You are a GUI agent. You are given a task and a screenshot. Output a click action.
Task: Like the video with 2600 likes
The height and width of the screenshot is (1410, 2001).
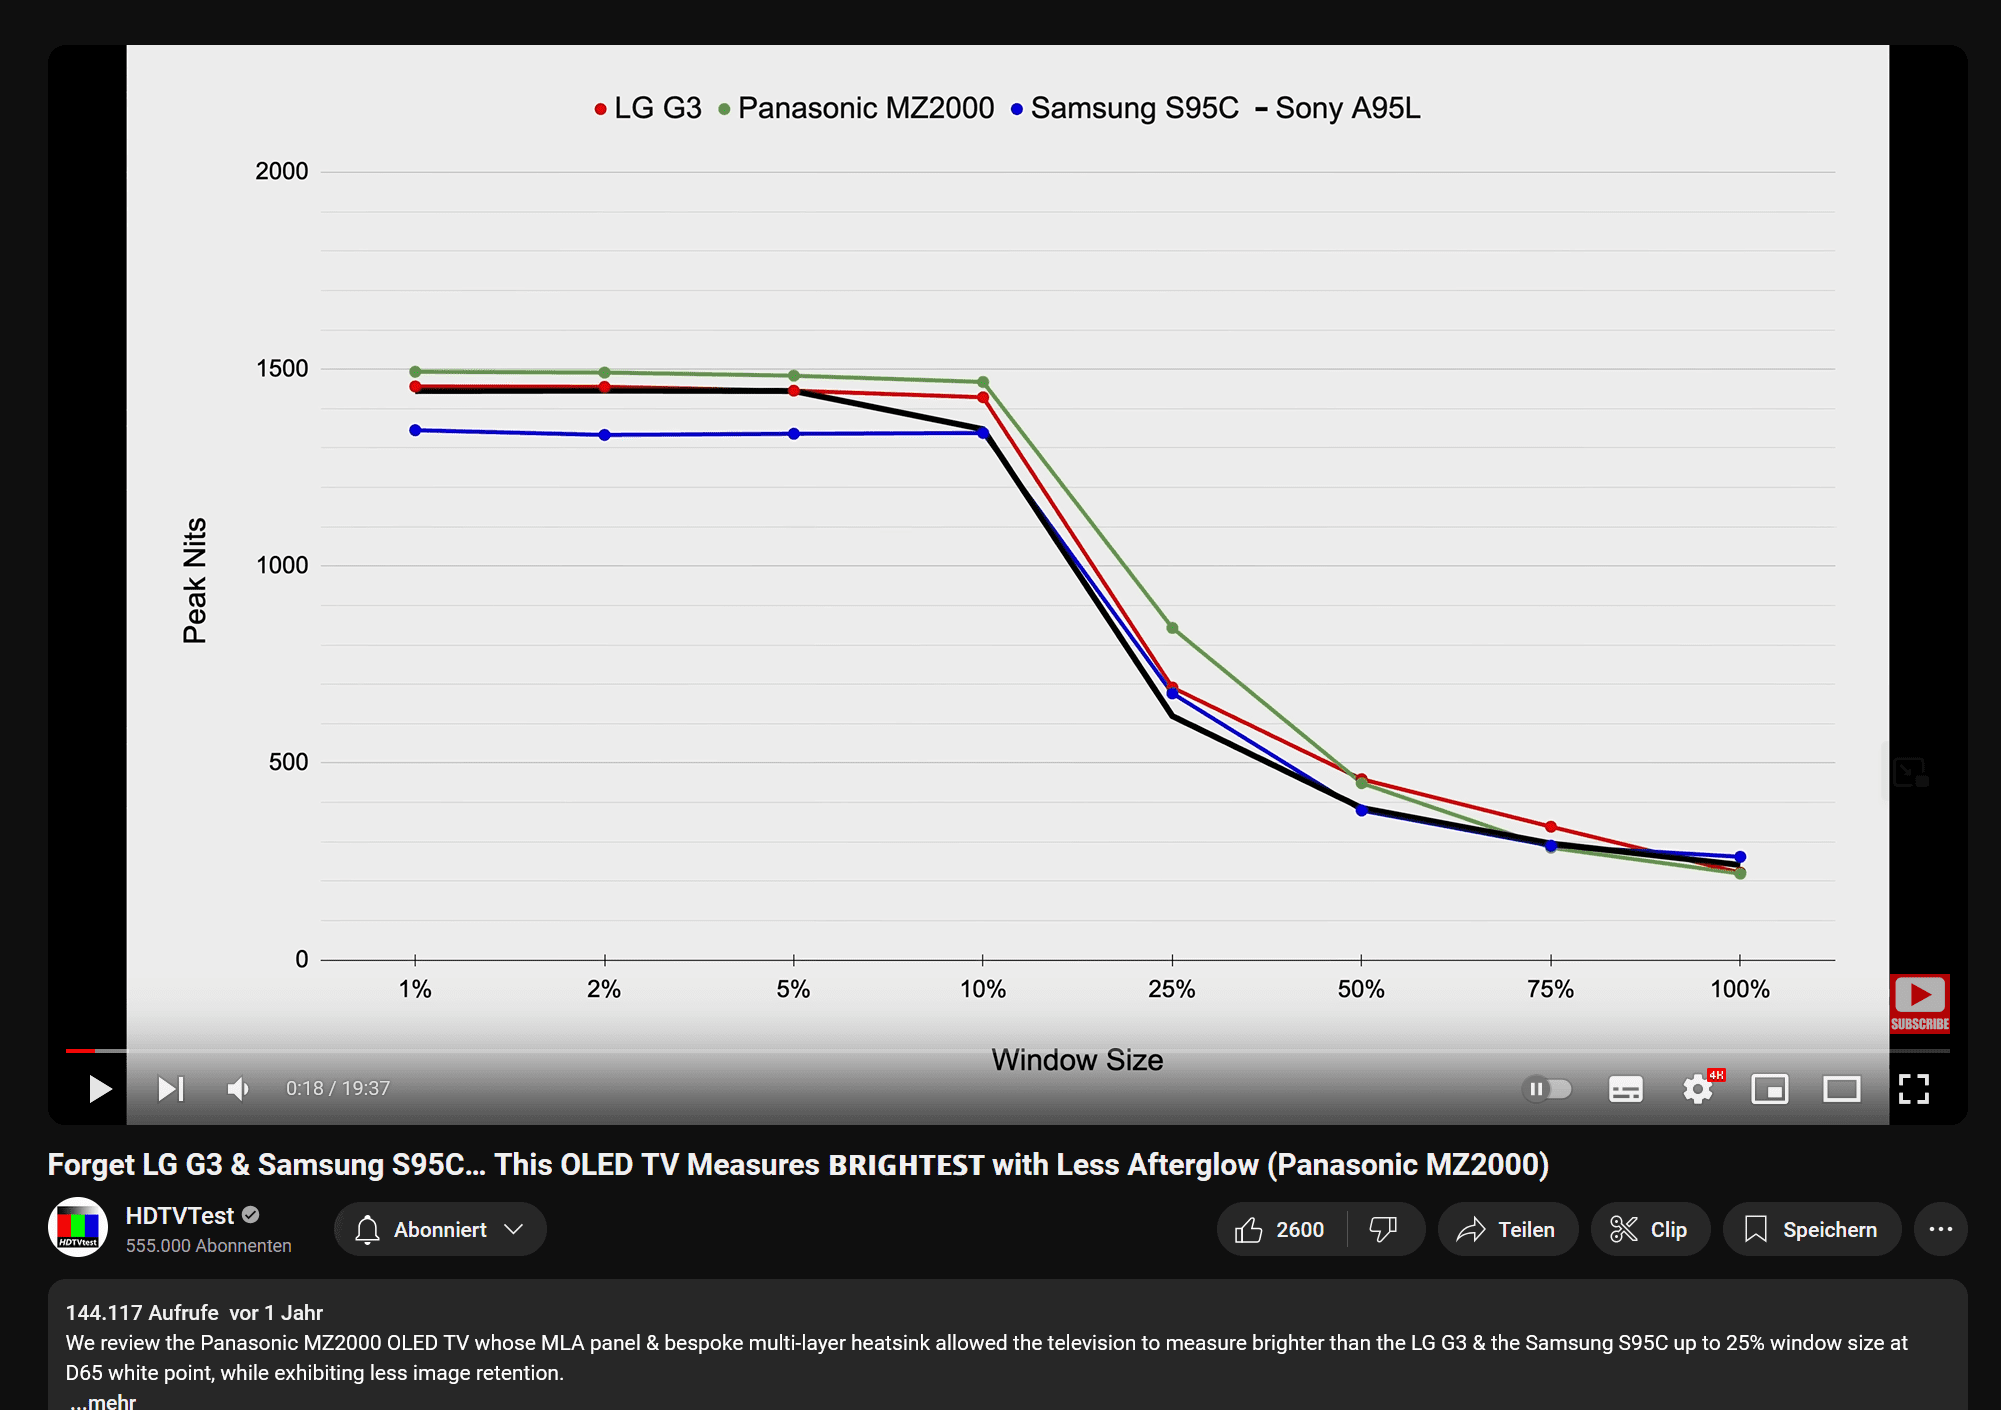(x=1281, y=1229)
